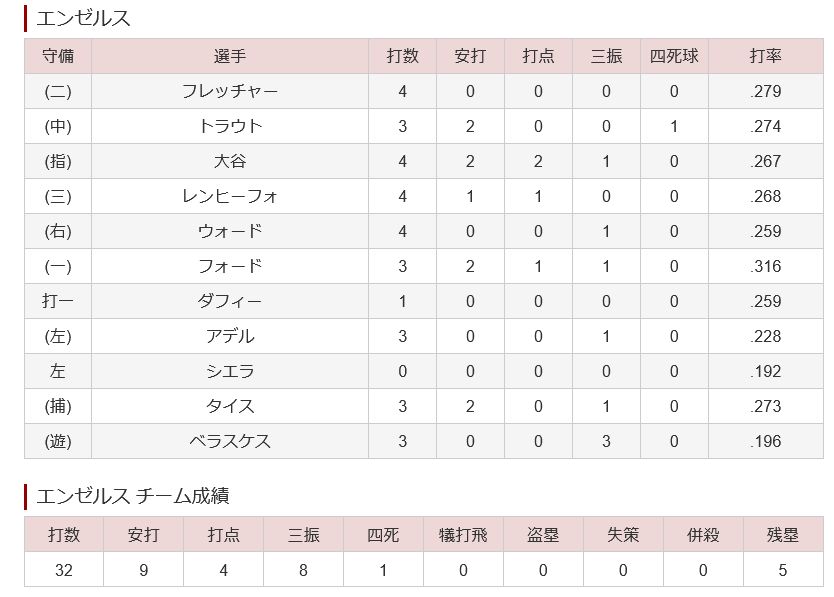
Task: Open shortstop ベラスケス's name
Action: 229,442
